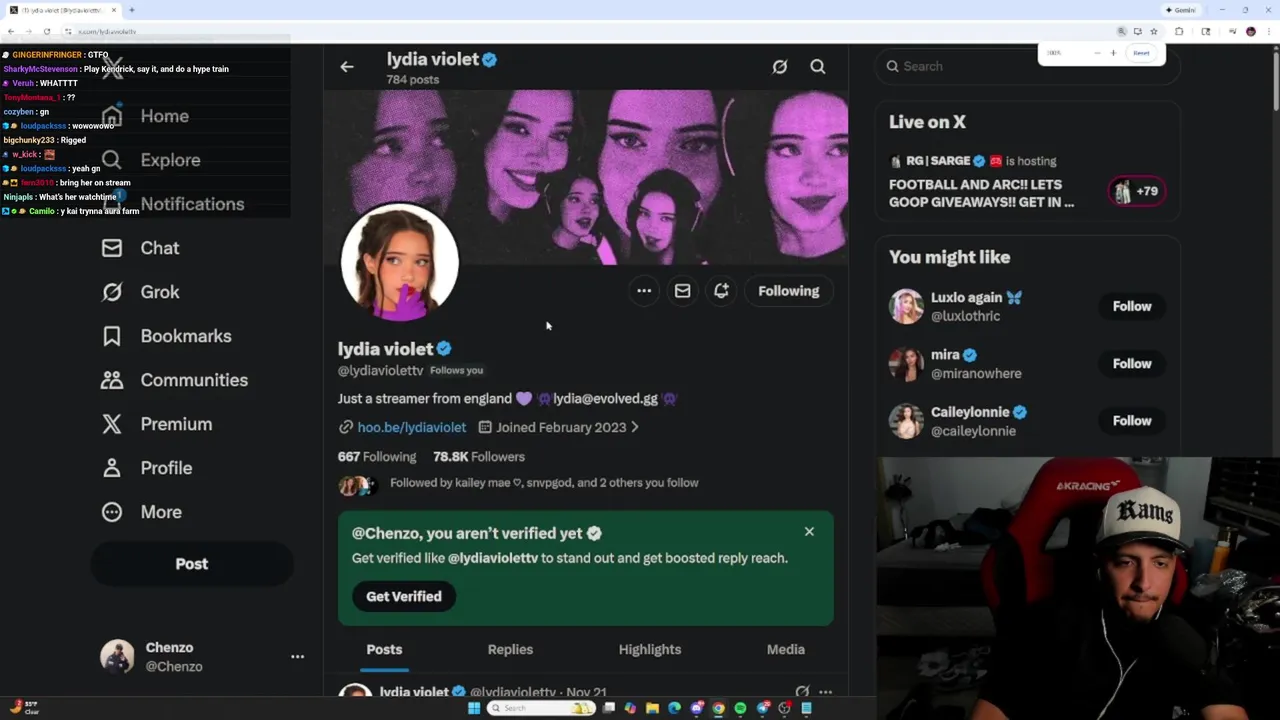Open more options on Nov 21 post
Image resolution: width=1280 pixels, height=720 pixels.
point(825,692)
